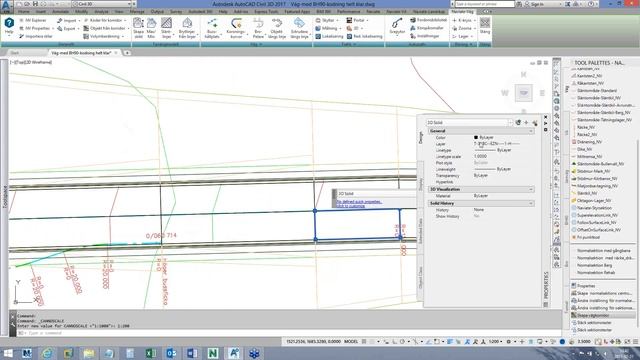Click the 'Click to customize' link
The height and width of the screenshot is (360, 640).
(350, 206)
